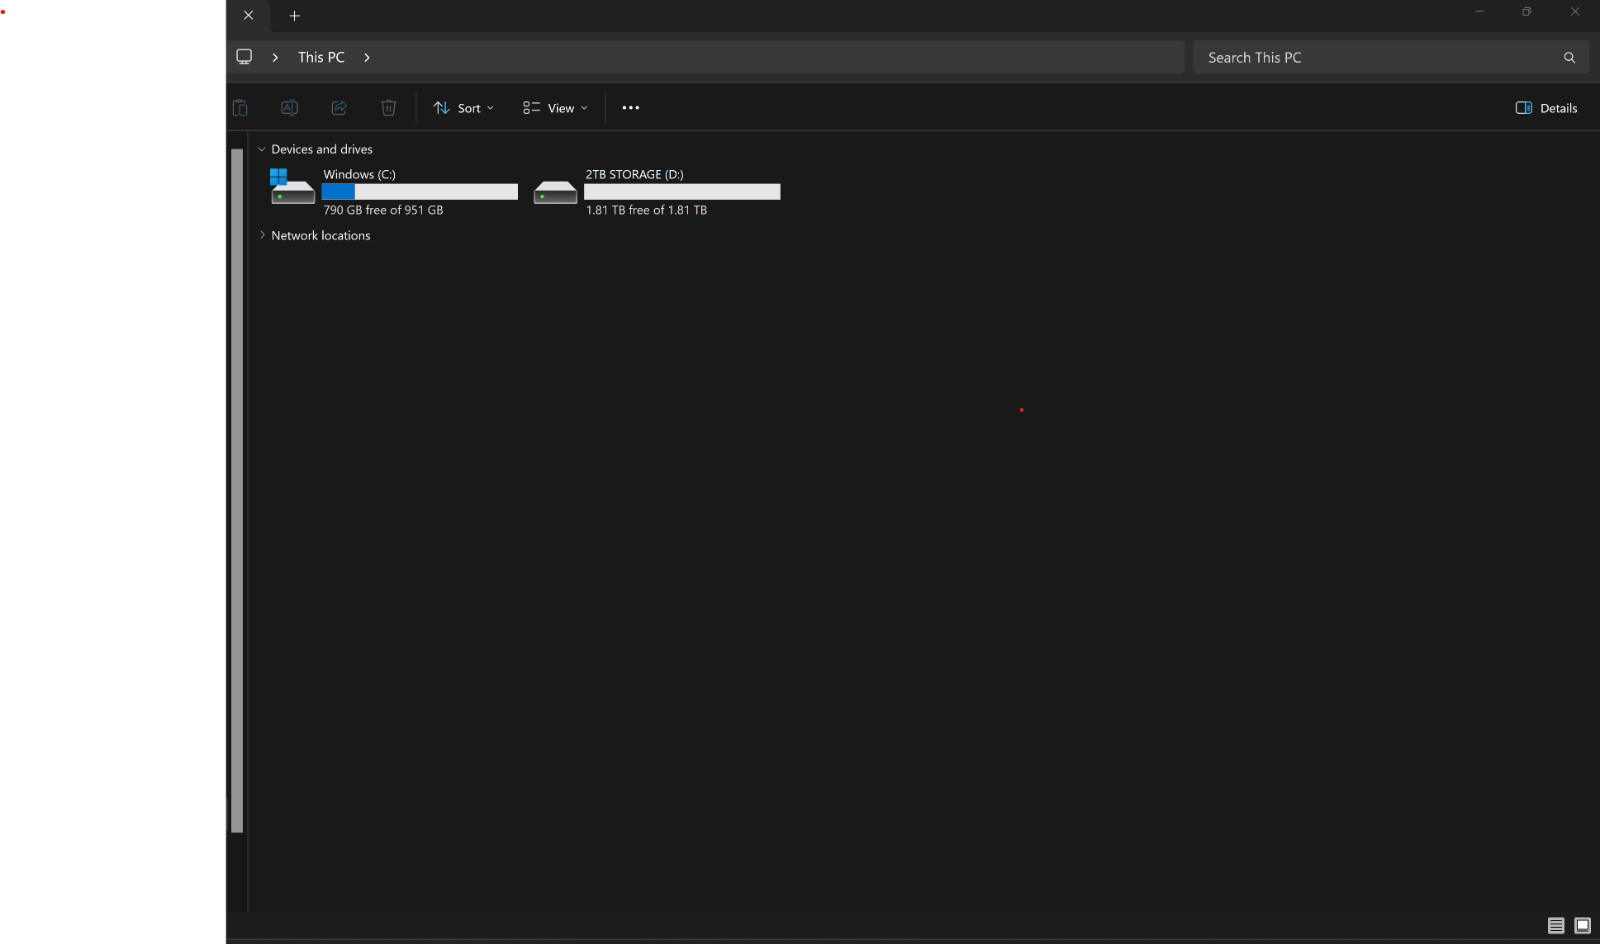Open the Sort dropdown
Image resolution: width=1600 pixels, height=944 pixels.
(463, 108)
